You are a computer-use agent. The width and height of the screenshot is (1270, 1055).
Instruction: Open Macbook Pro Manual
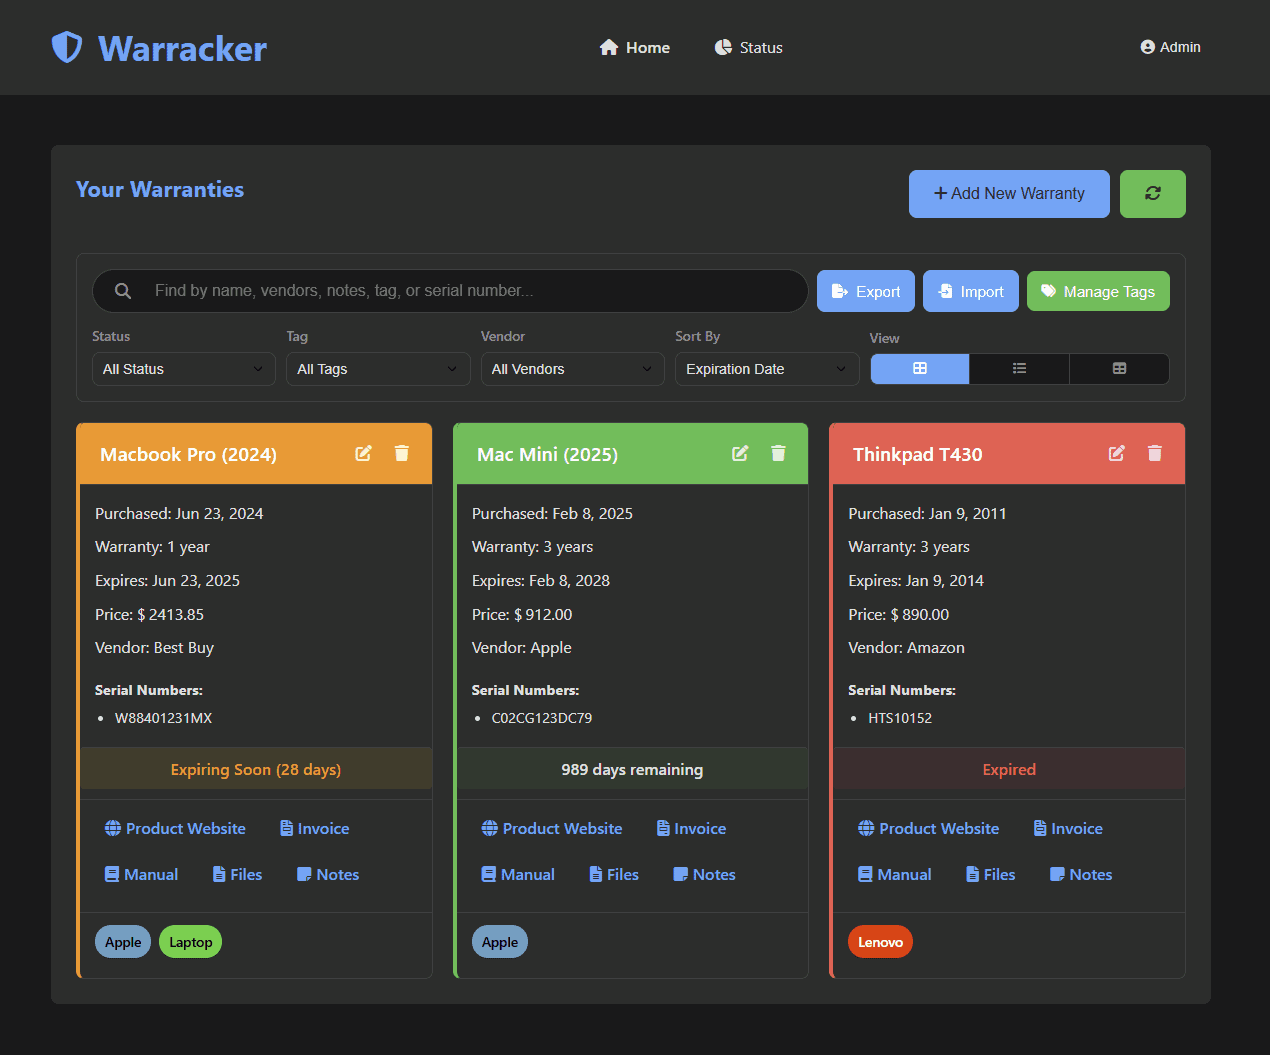(141, 874)
